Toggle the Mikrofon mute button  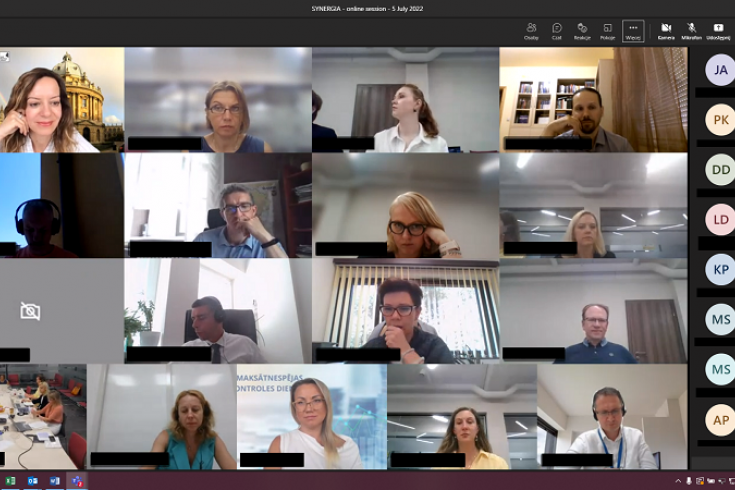tap(691, 31)
